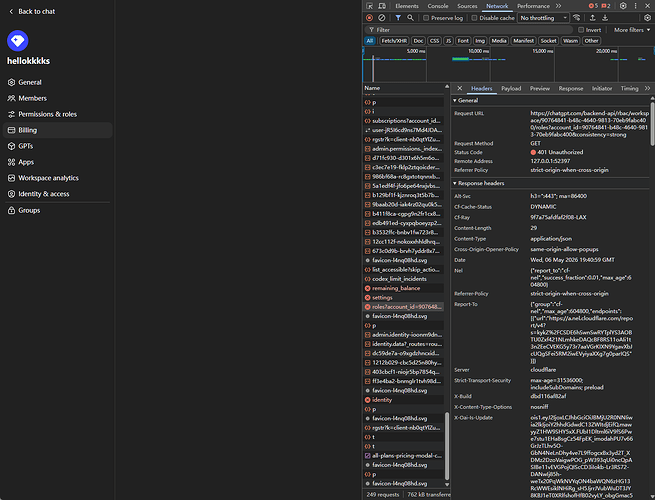Open the Members section

pyautogui.click(x=57, y=98)
